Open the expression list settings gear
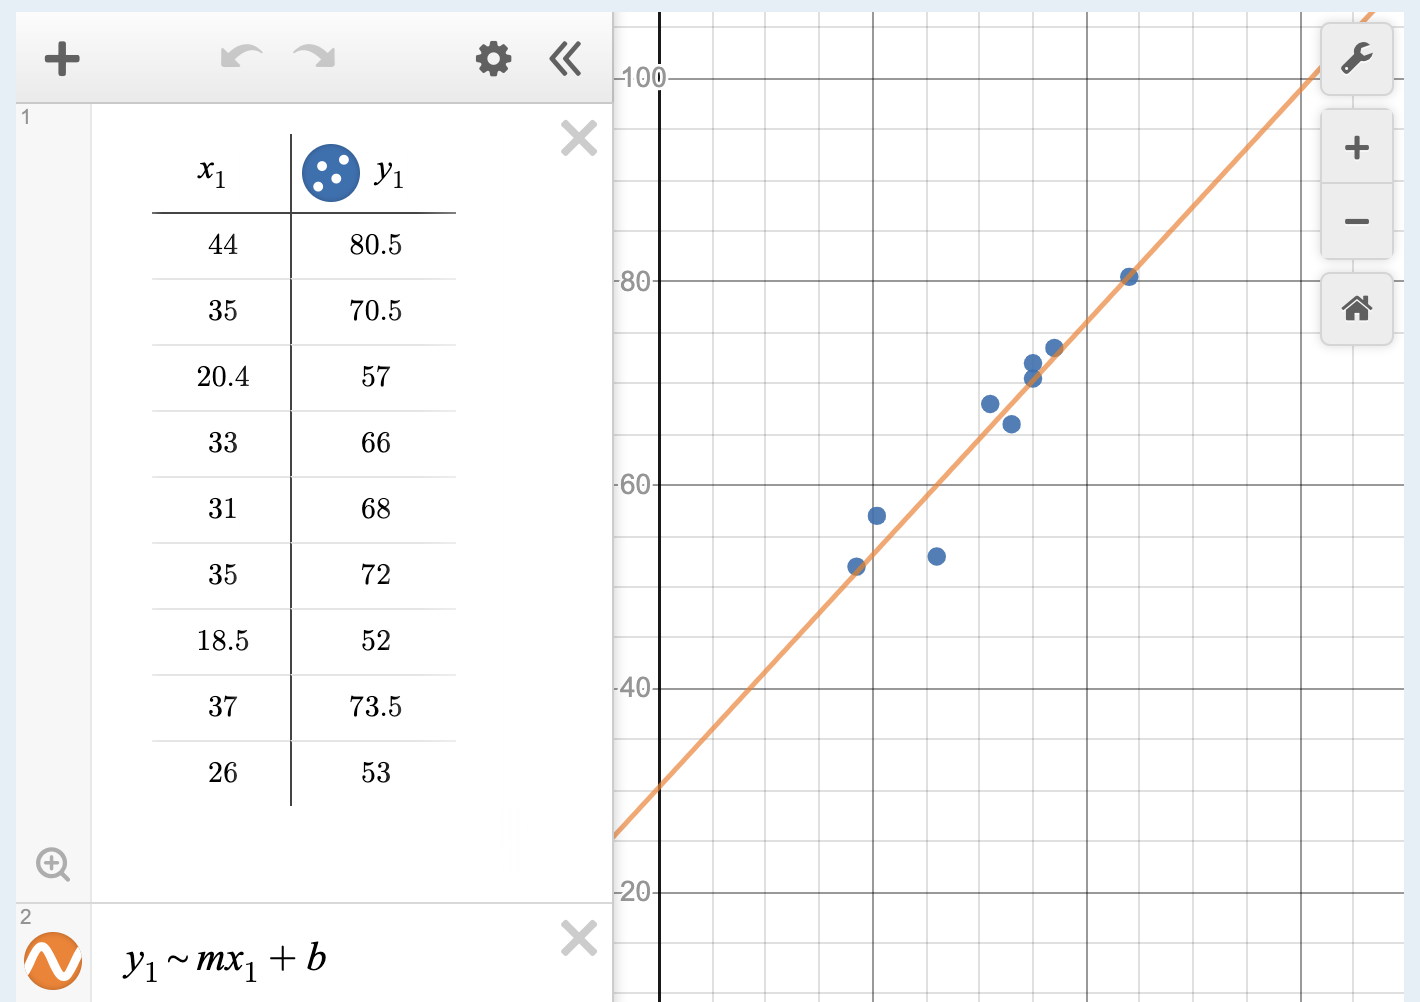This screenshot has height=1002, width=1420. coord(493,59)
